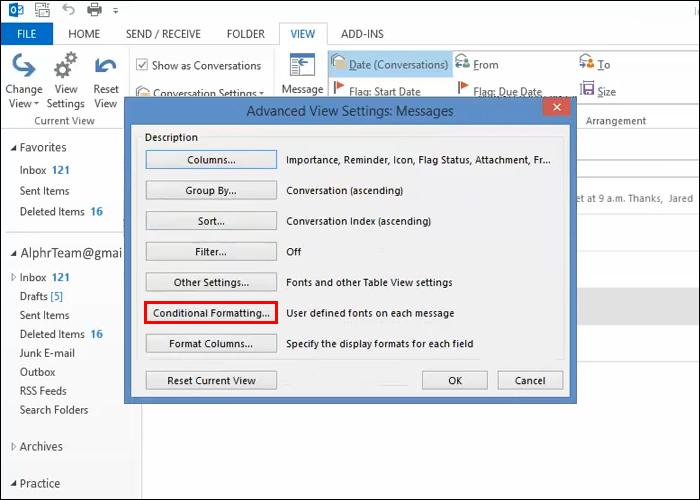Arrange by Flag: Start Date

[378, 91]
